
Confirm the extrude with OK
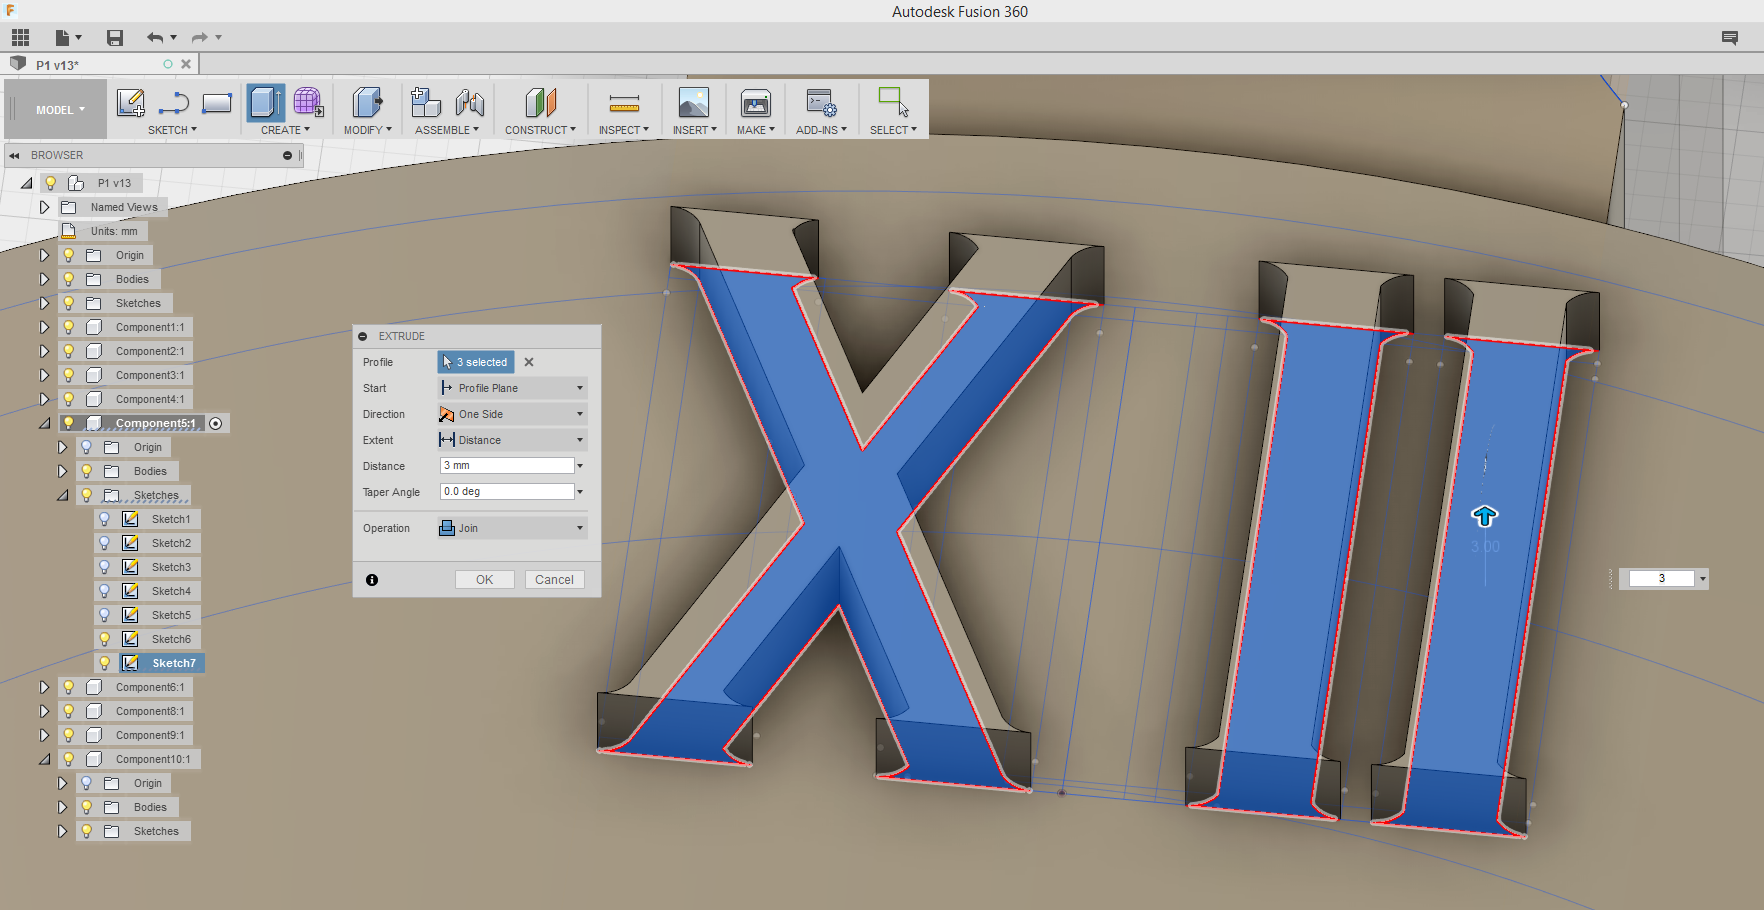coord(485,580)
